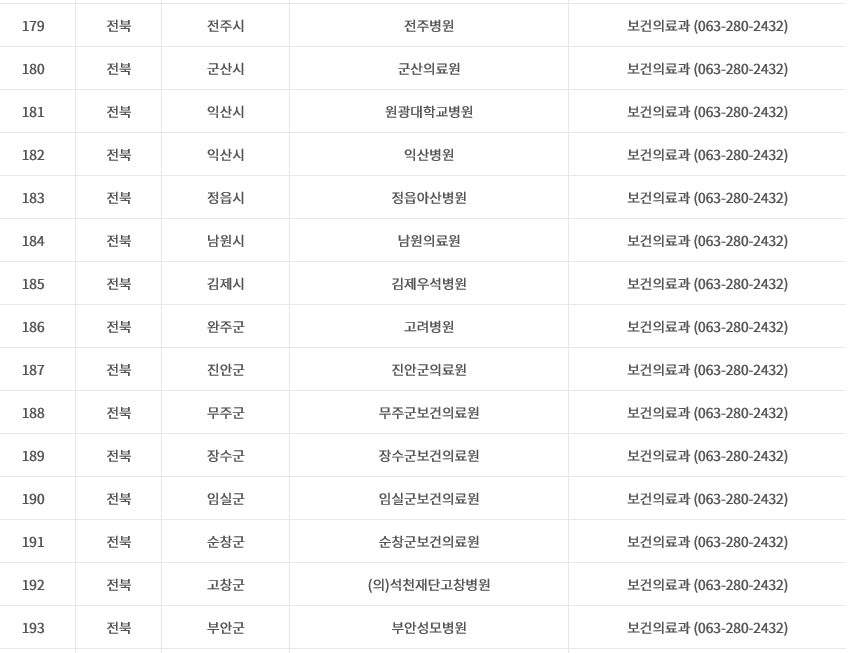The image size is (849, 653).
Task: Click 원광대학교병원 in row 181
Action: (x=429, y=112)
